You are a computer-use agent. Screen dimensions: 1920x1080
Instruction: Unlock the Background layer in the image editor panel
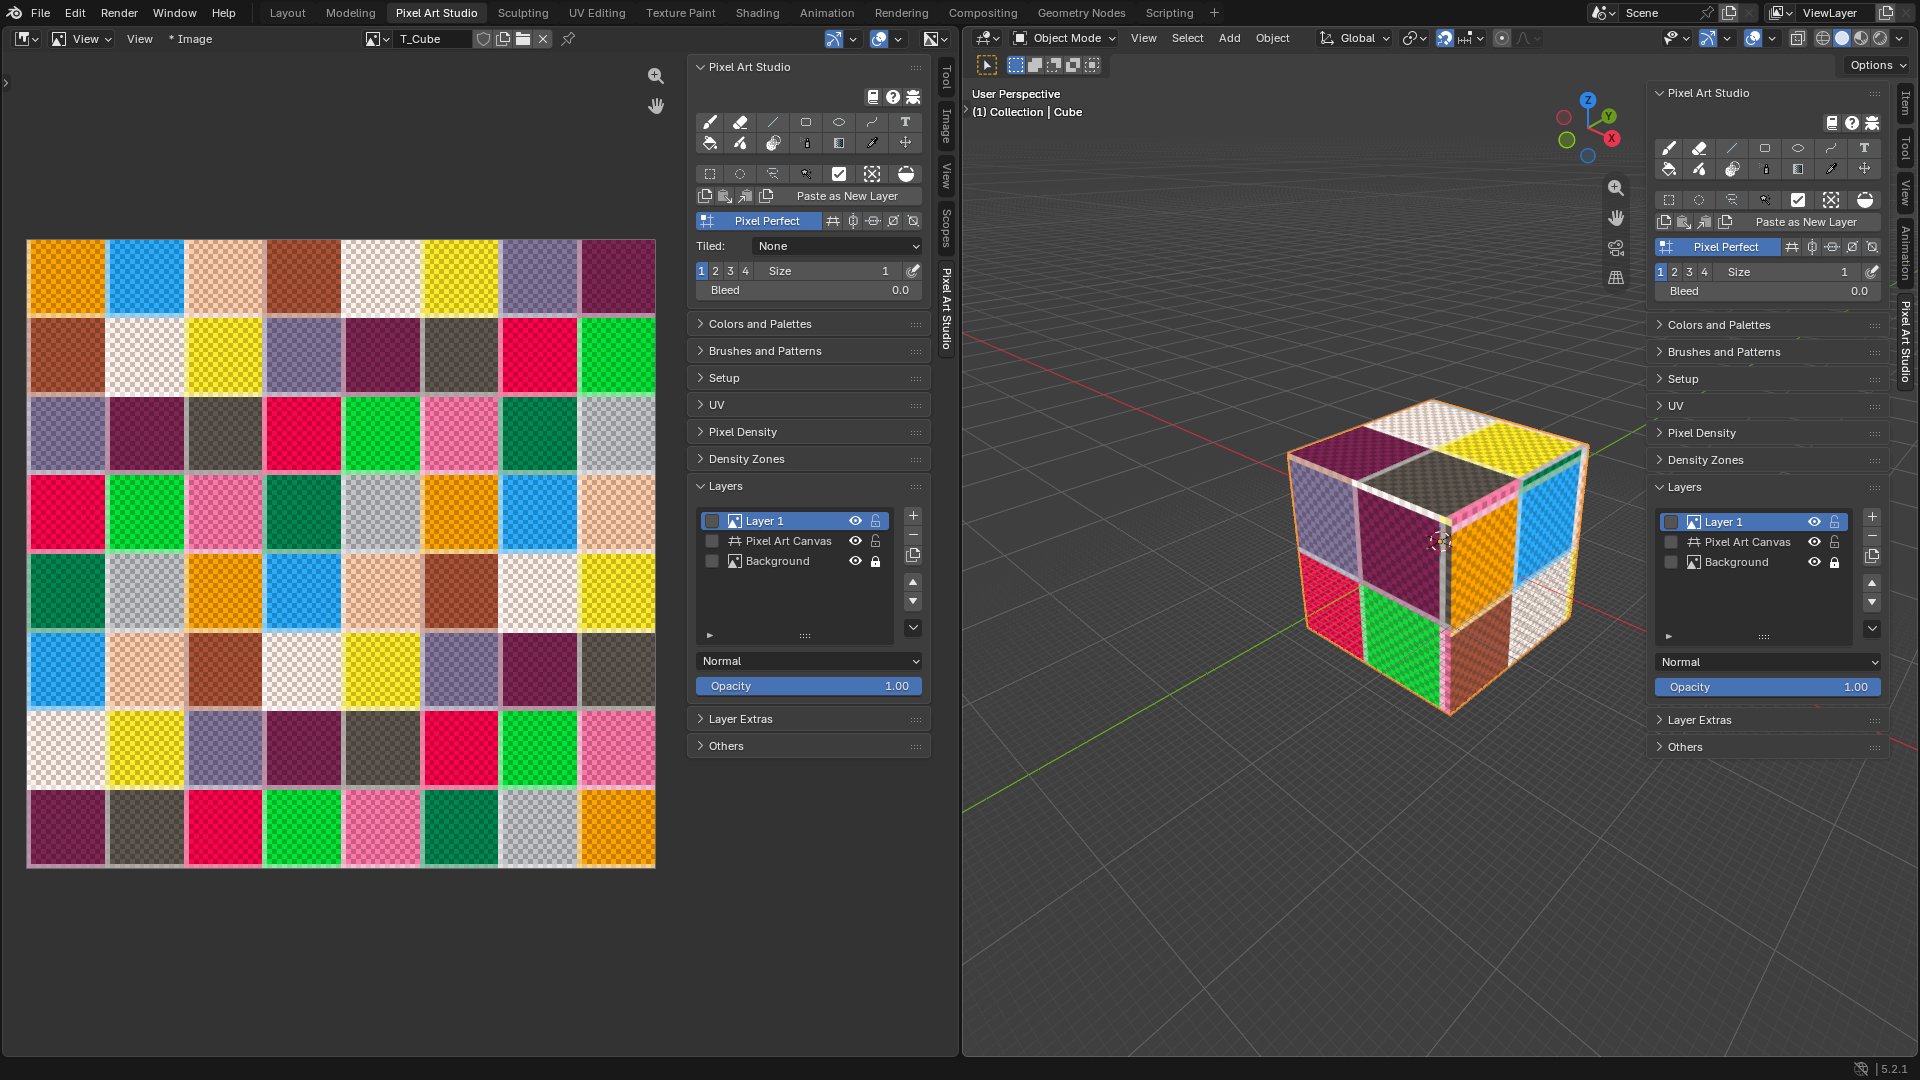click(876, 561)
